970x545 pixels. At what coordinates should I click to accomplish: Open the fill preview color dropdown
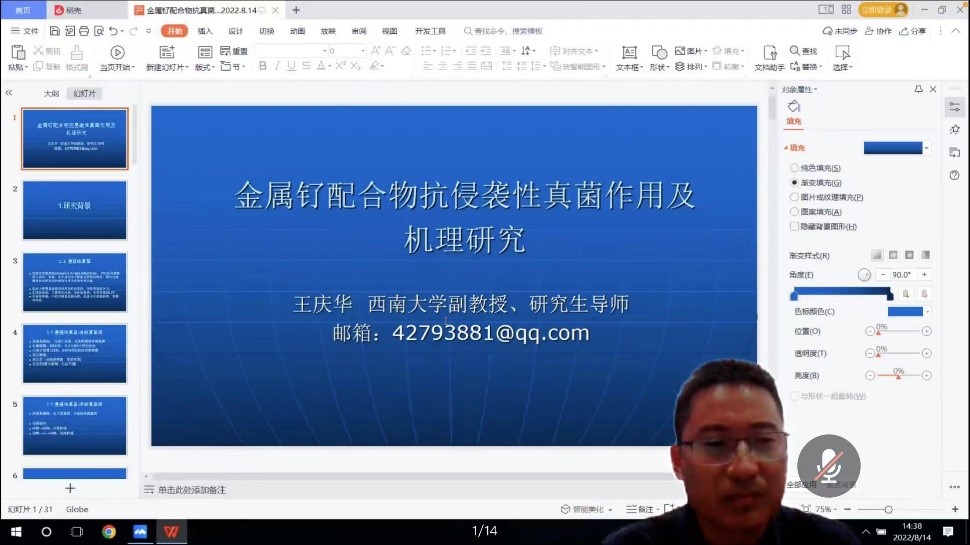926,148
